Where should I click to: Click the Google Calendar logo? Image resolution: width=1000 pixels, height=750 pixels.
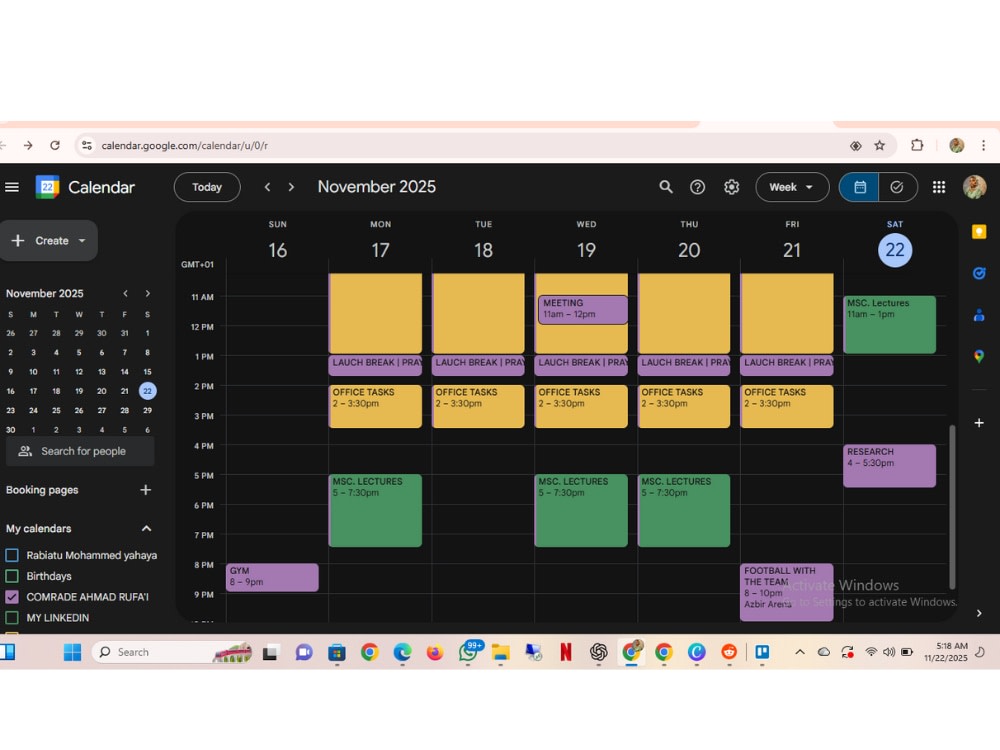point(47,187)
